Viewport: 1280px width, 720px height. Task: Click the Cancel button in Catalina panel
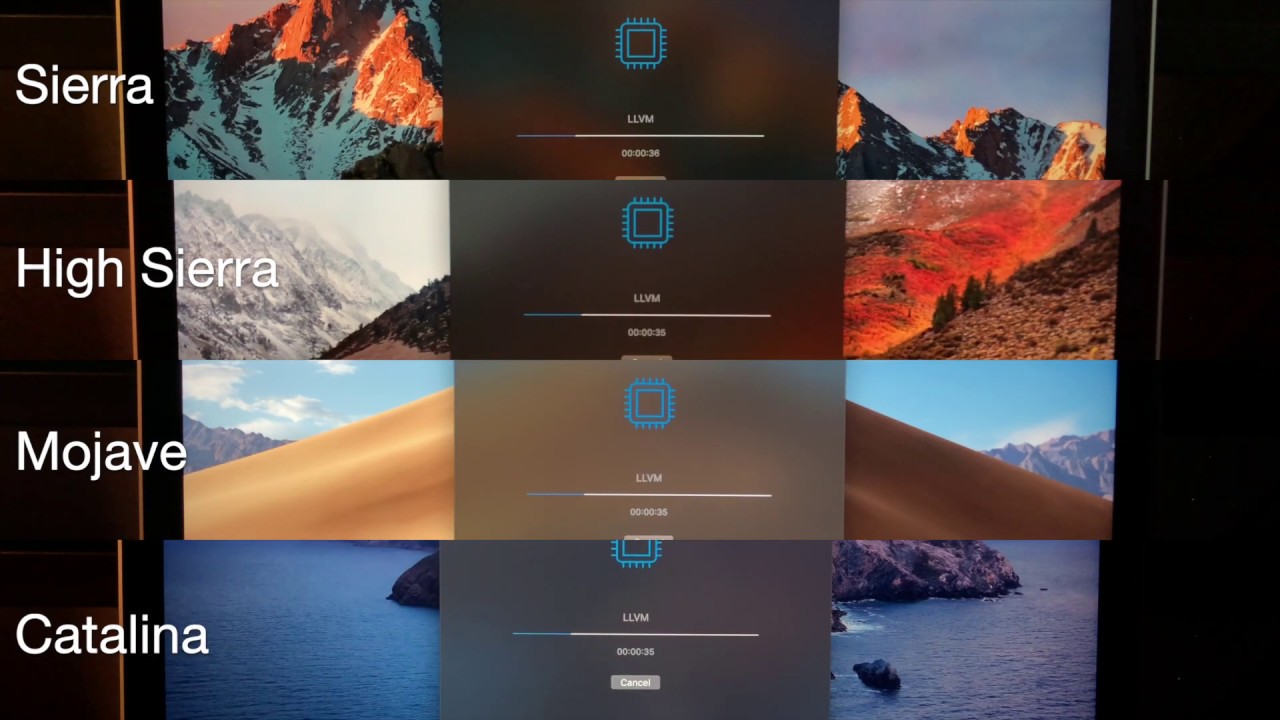(x=635, y=682)
